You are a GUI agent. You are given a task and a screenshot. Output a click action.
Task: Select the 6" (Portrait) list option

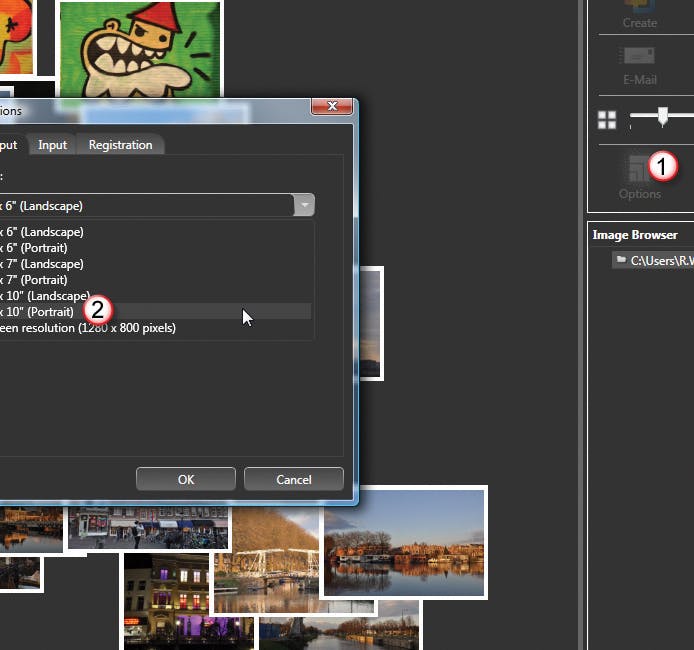tap(155, 248)
